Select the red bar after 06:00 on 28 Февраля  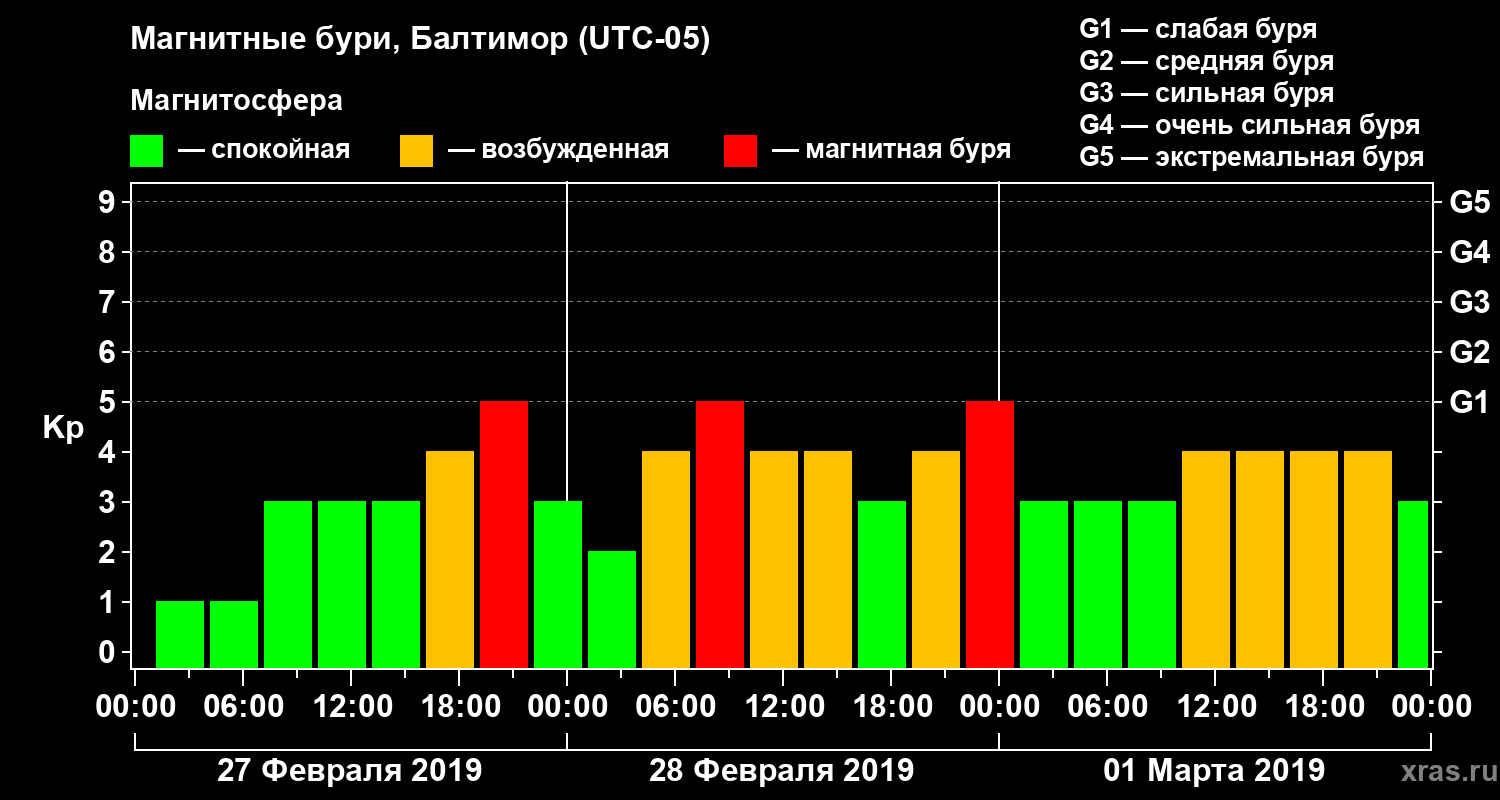tap(720, 534)
